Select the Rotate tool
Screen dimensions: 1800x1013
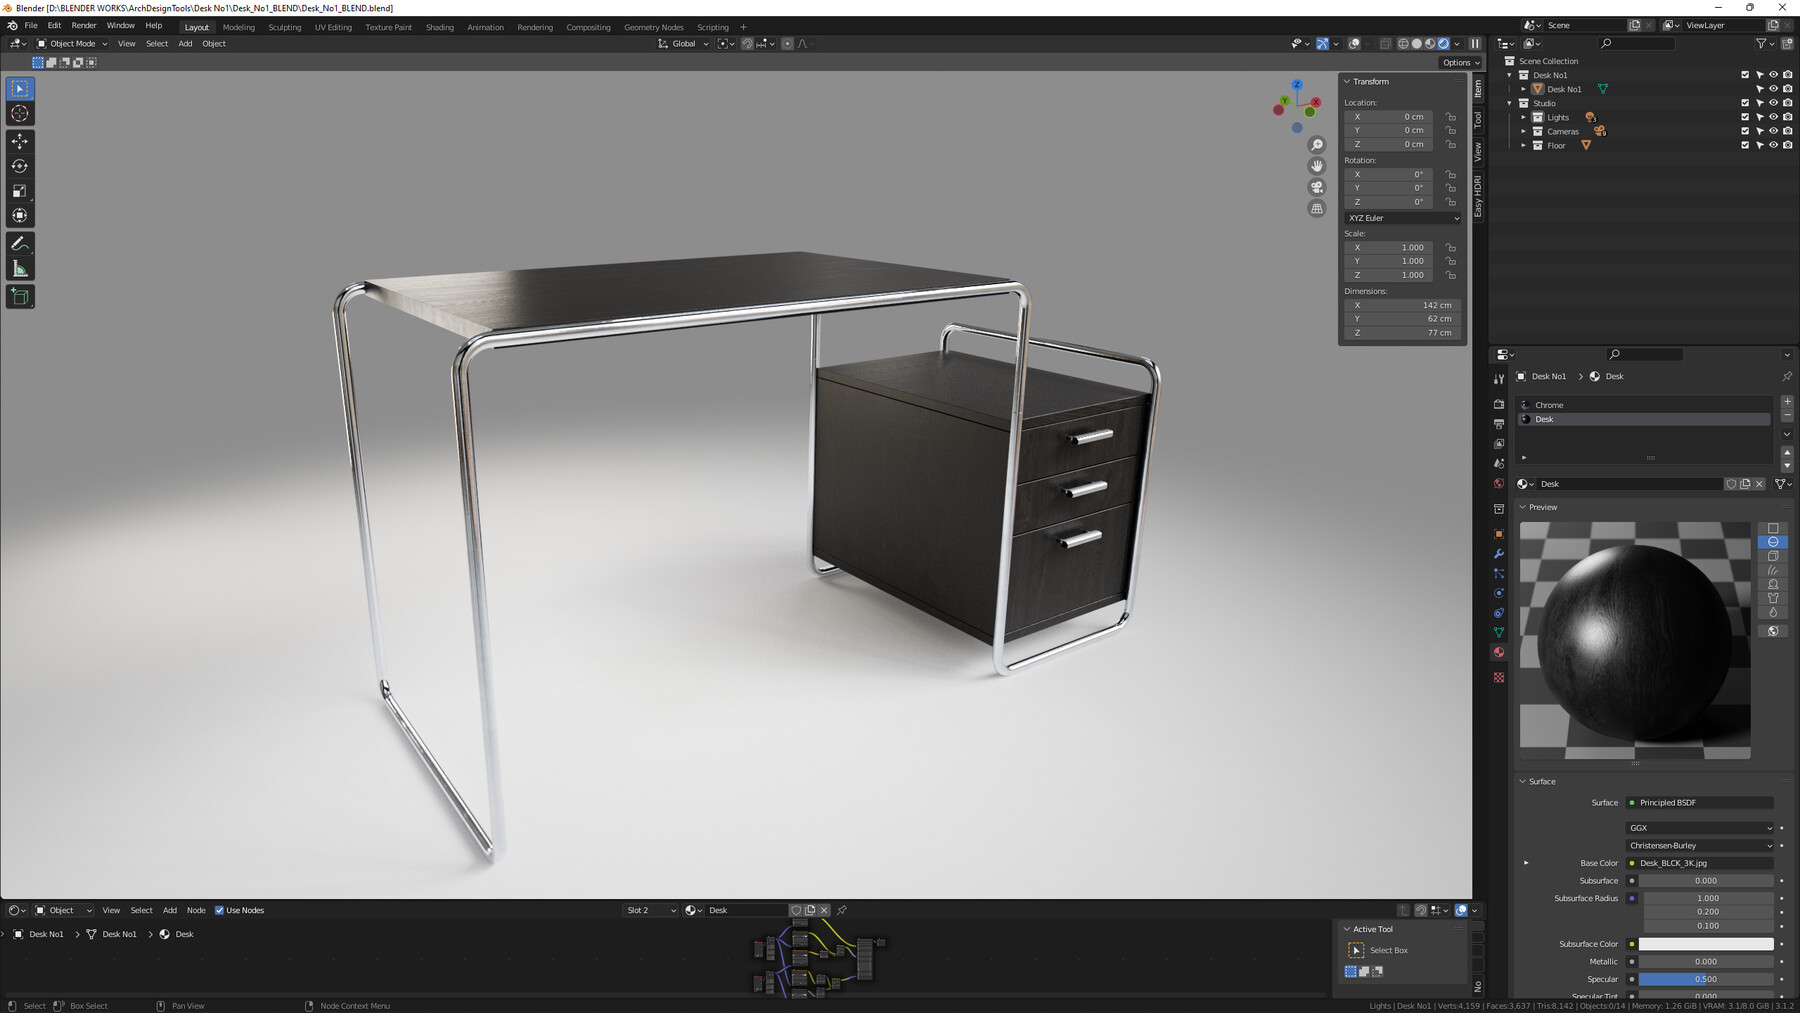pyautogui.click(x=19, y=166)
